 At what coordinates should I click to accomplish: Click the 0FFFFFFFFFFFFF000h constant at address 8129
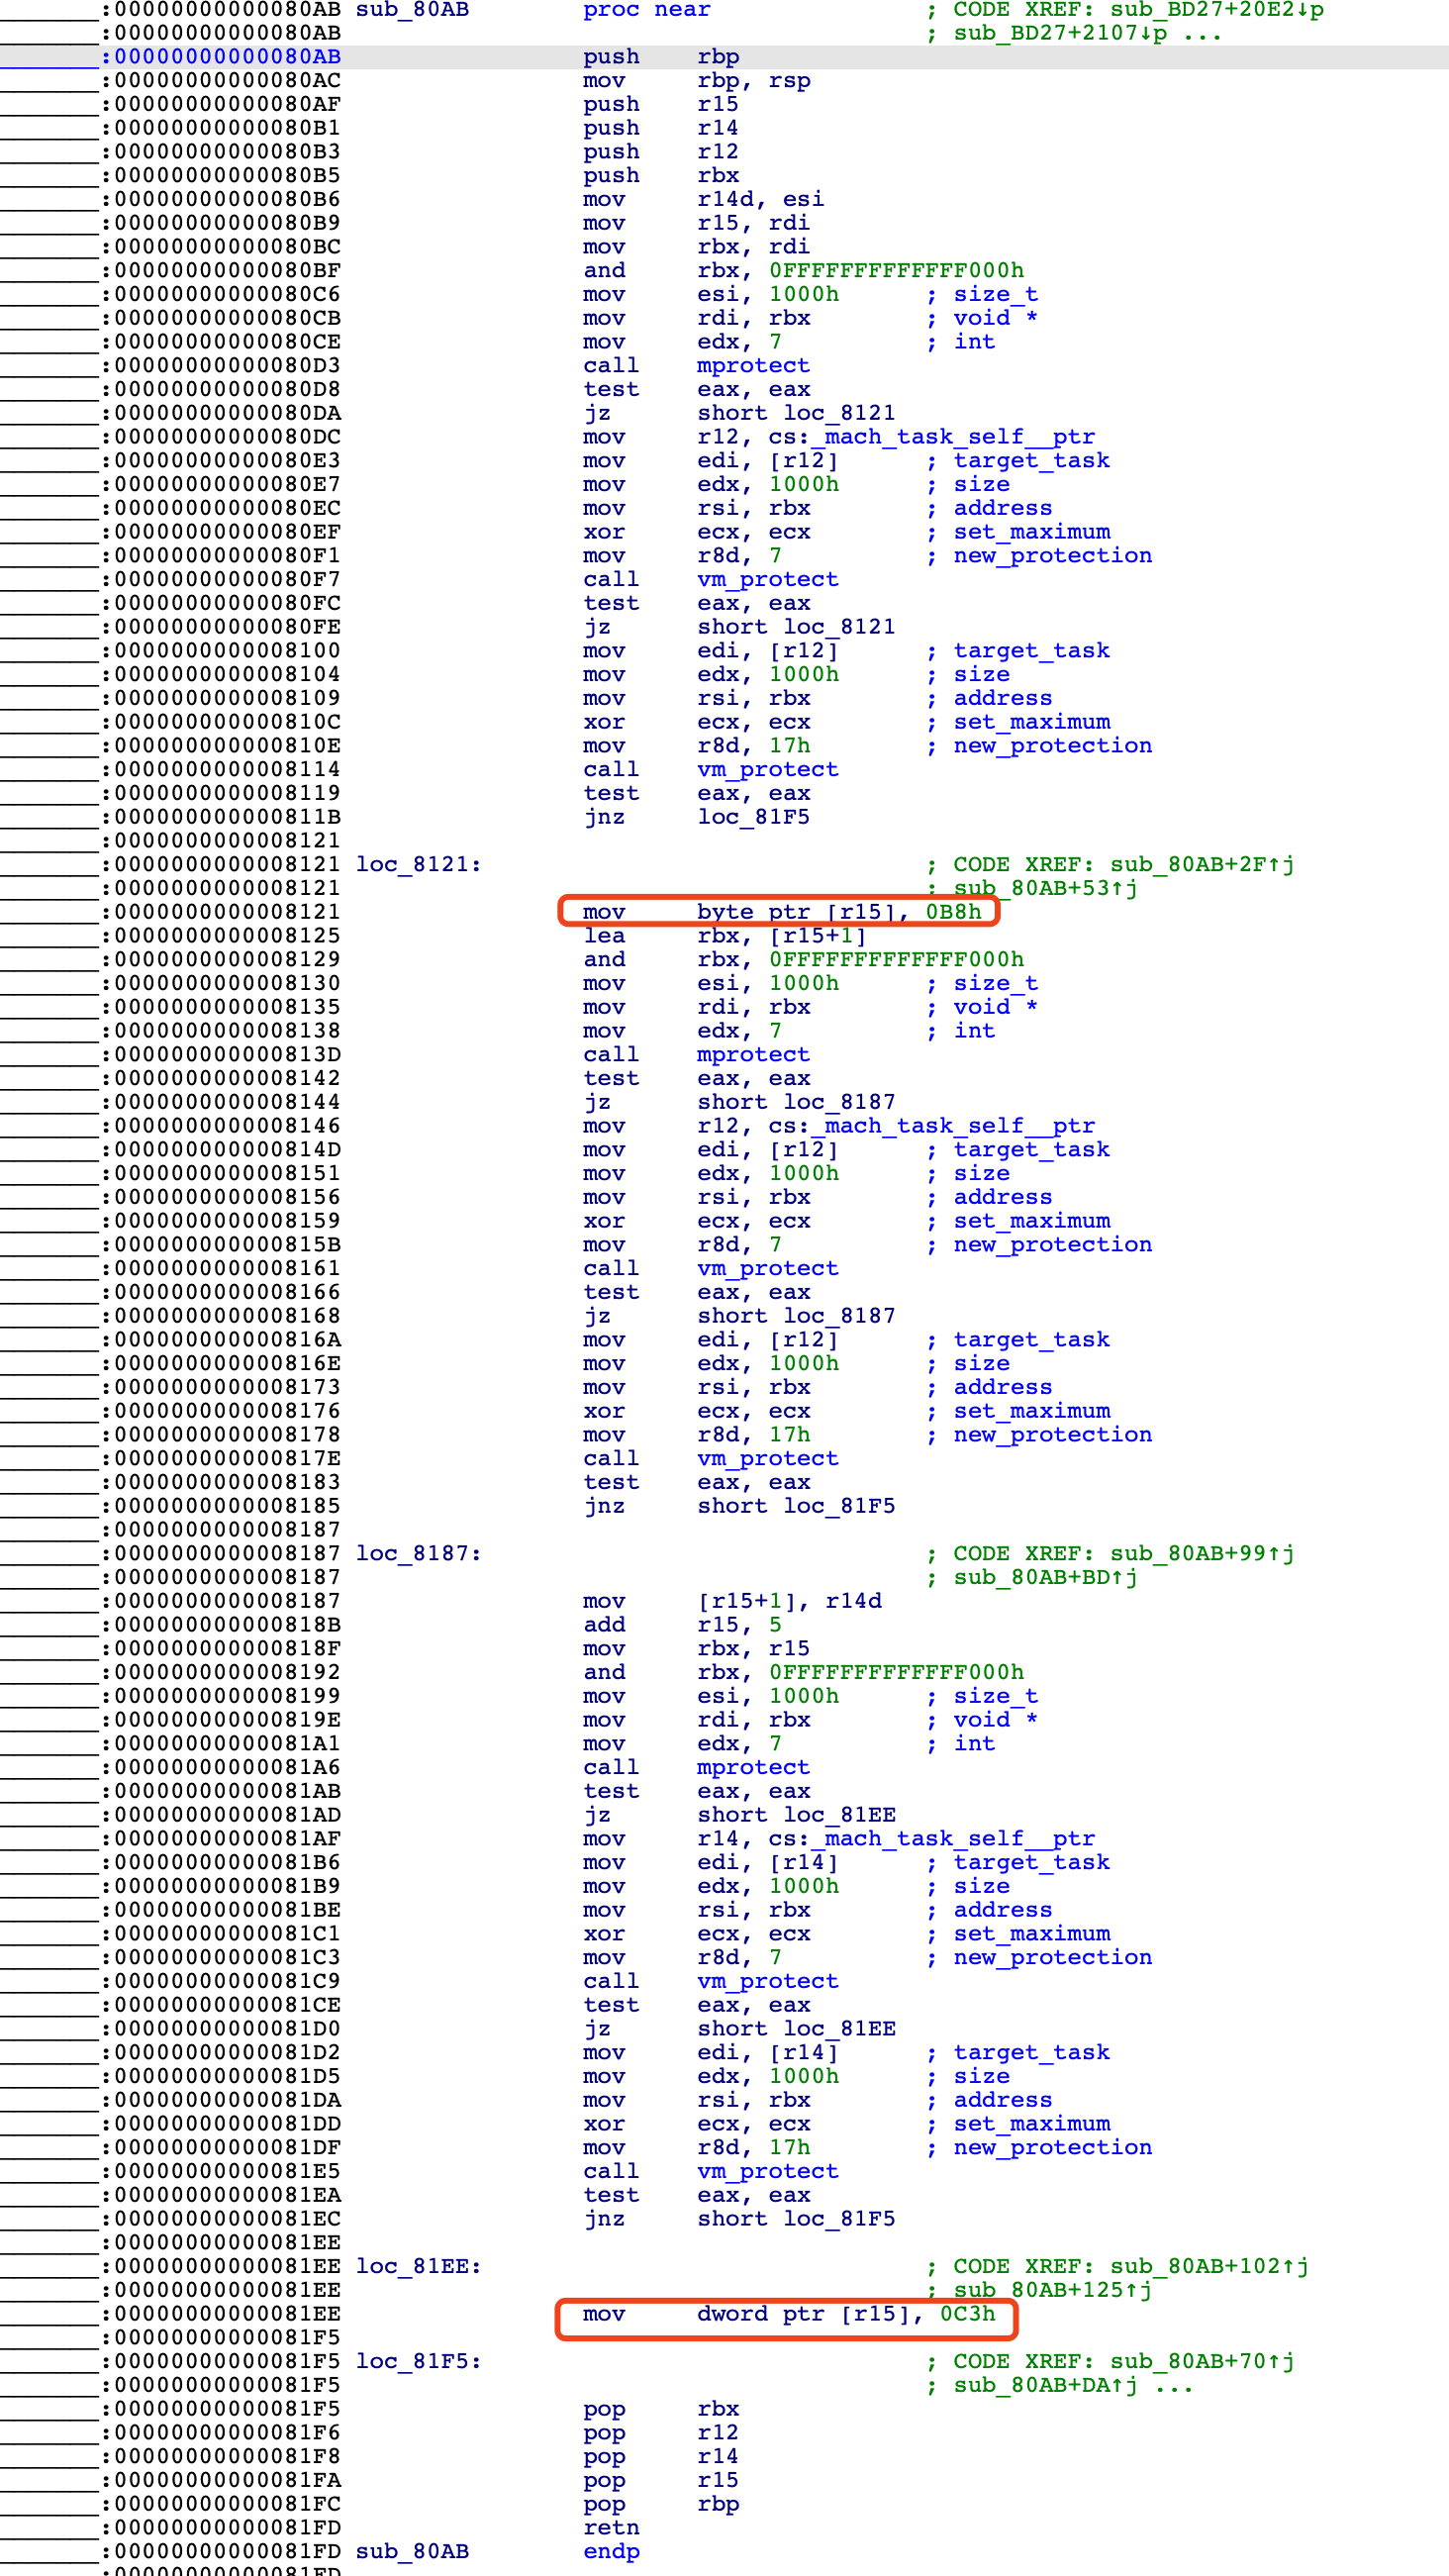click(x=896, y=960)
